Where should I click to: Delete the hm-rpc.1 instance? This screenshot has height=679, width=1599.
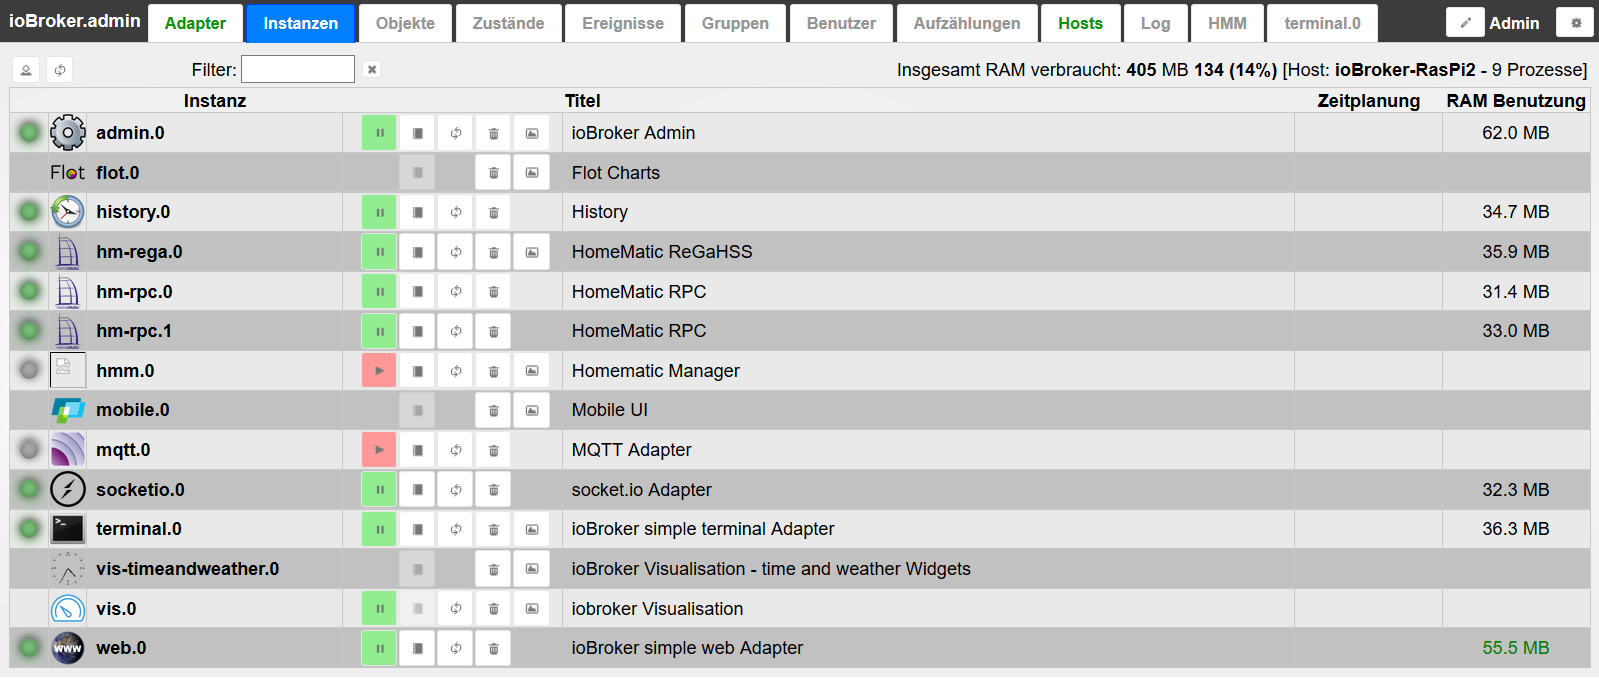coord(493,331)
